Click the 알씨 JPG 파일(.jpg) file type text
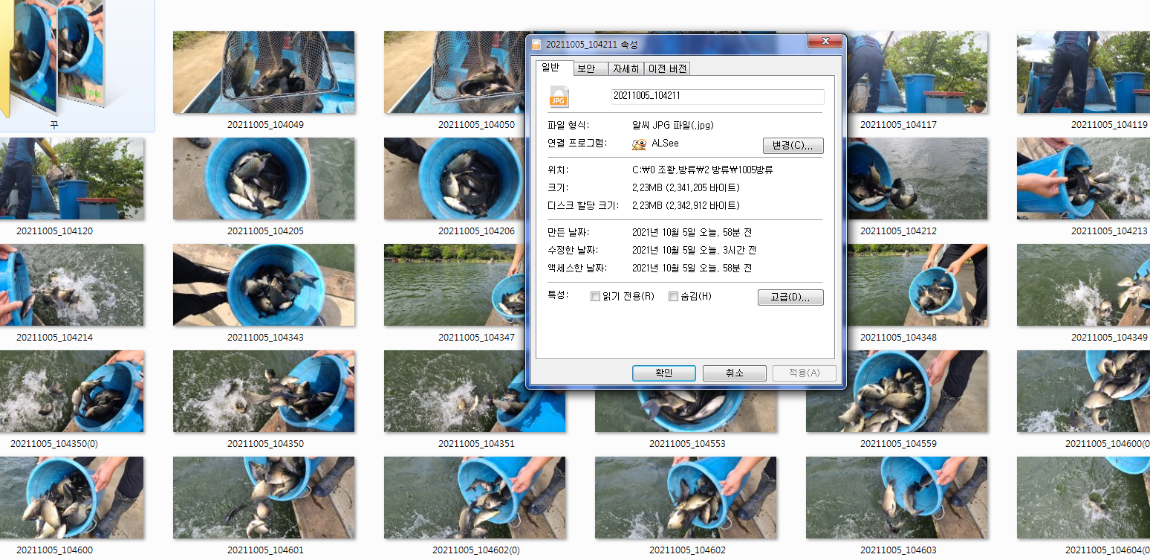The width and height of the screenshot is (1150, 560). (673, 125)
